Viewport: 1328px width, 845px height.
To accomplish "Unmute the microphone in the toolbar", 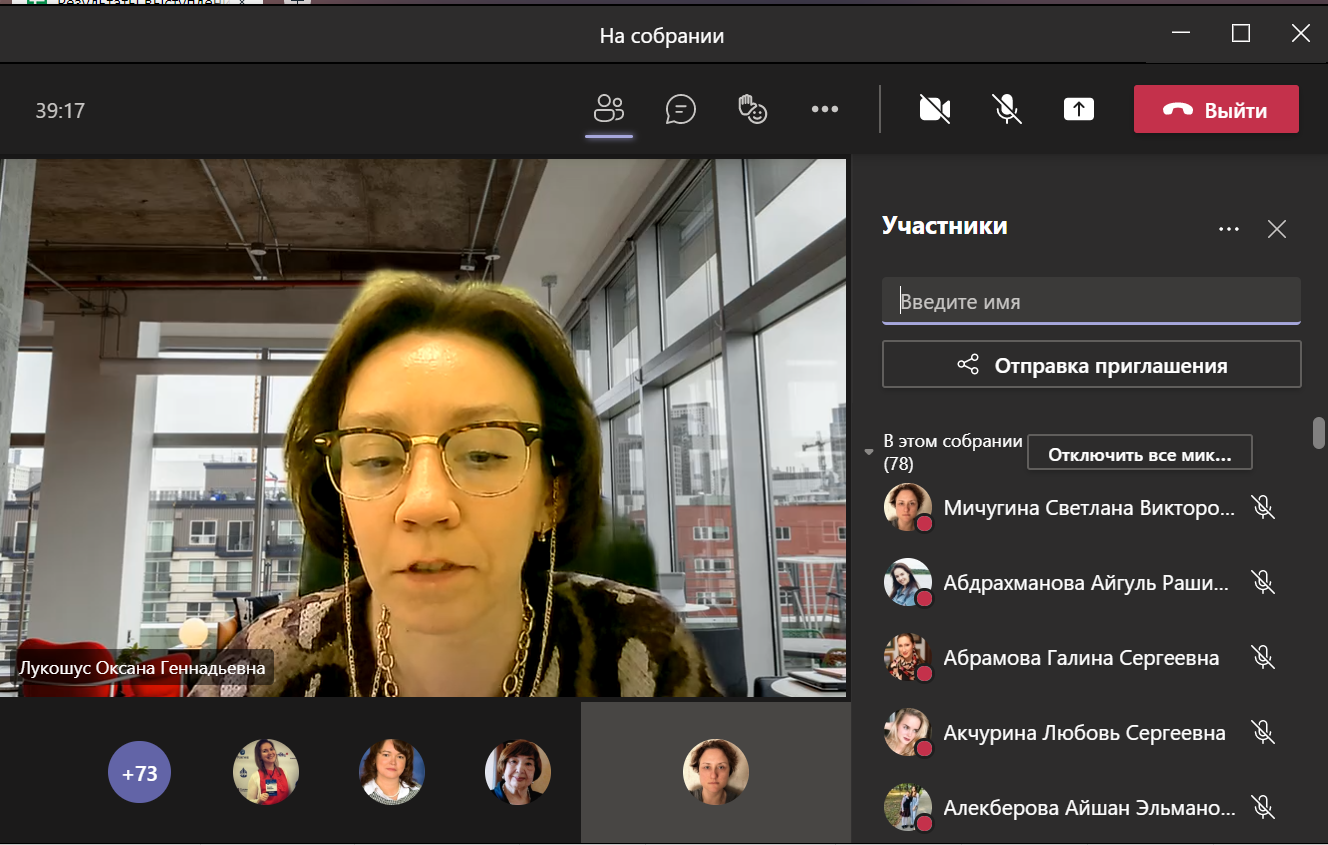I will [1007, 109].
